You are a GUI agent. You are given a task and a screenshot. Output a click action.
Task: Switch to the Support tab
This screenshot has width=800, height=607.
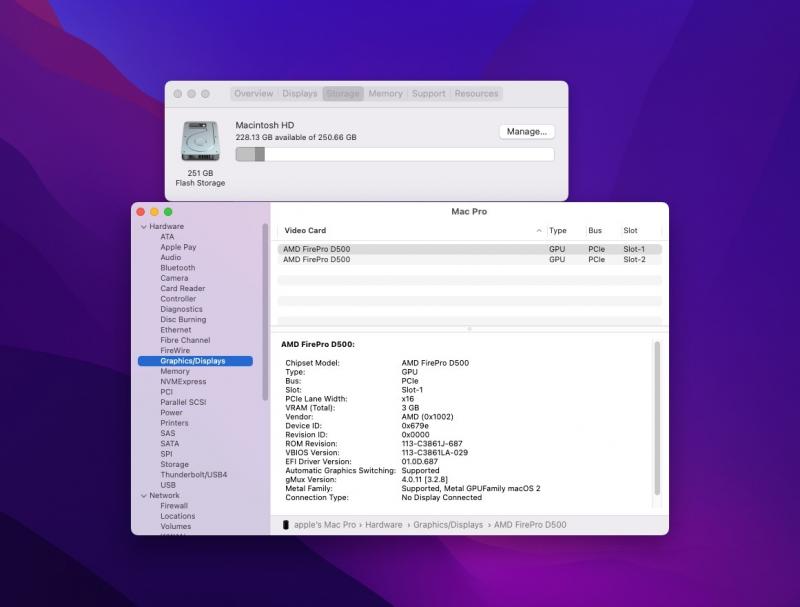pyautogui.click(x=429, y=94)
